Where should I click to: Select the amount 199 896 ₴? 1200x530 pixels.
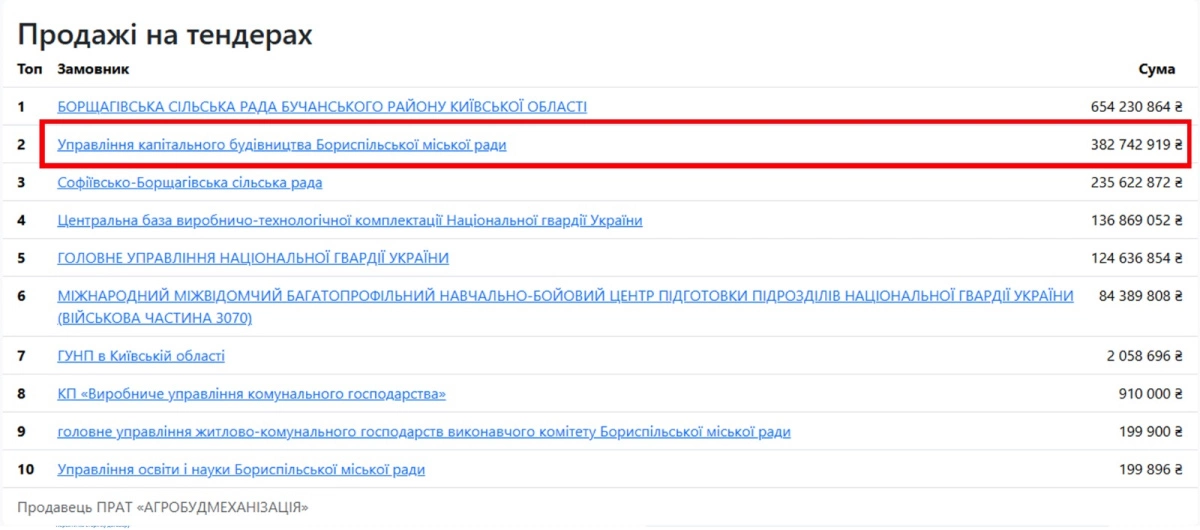[1152, 470]
